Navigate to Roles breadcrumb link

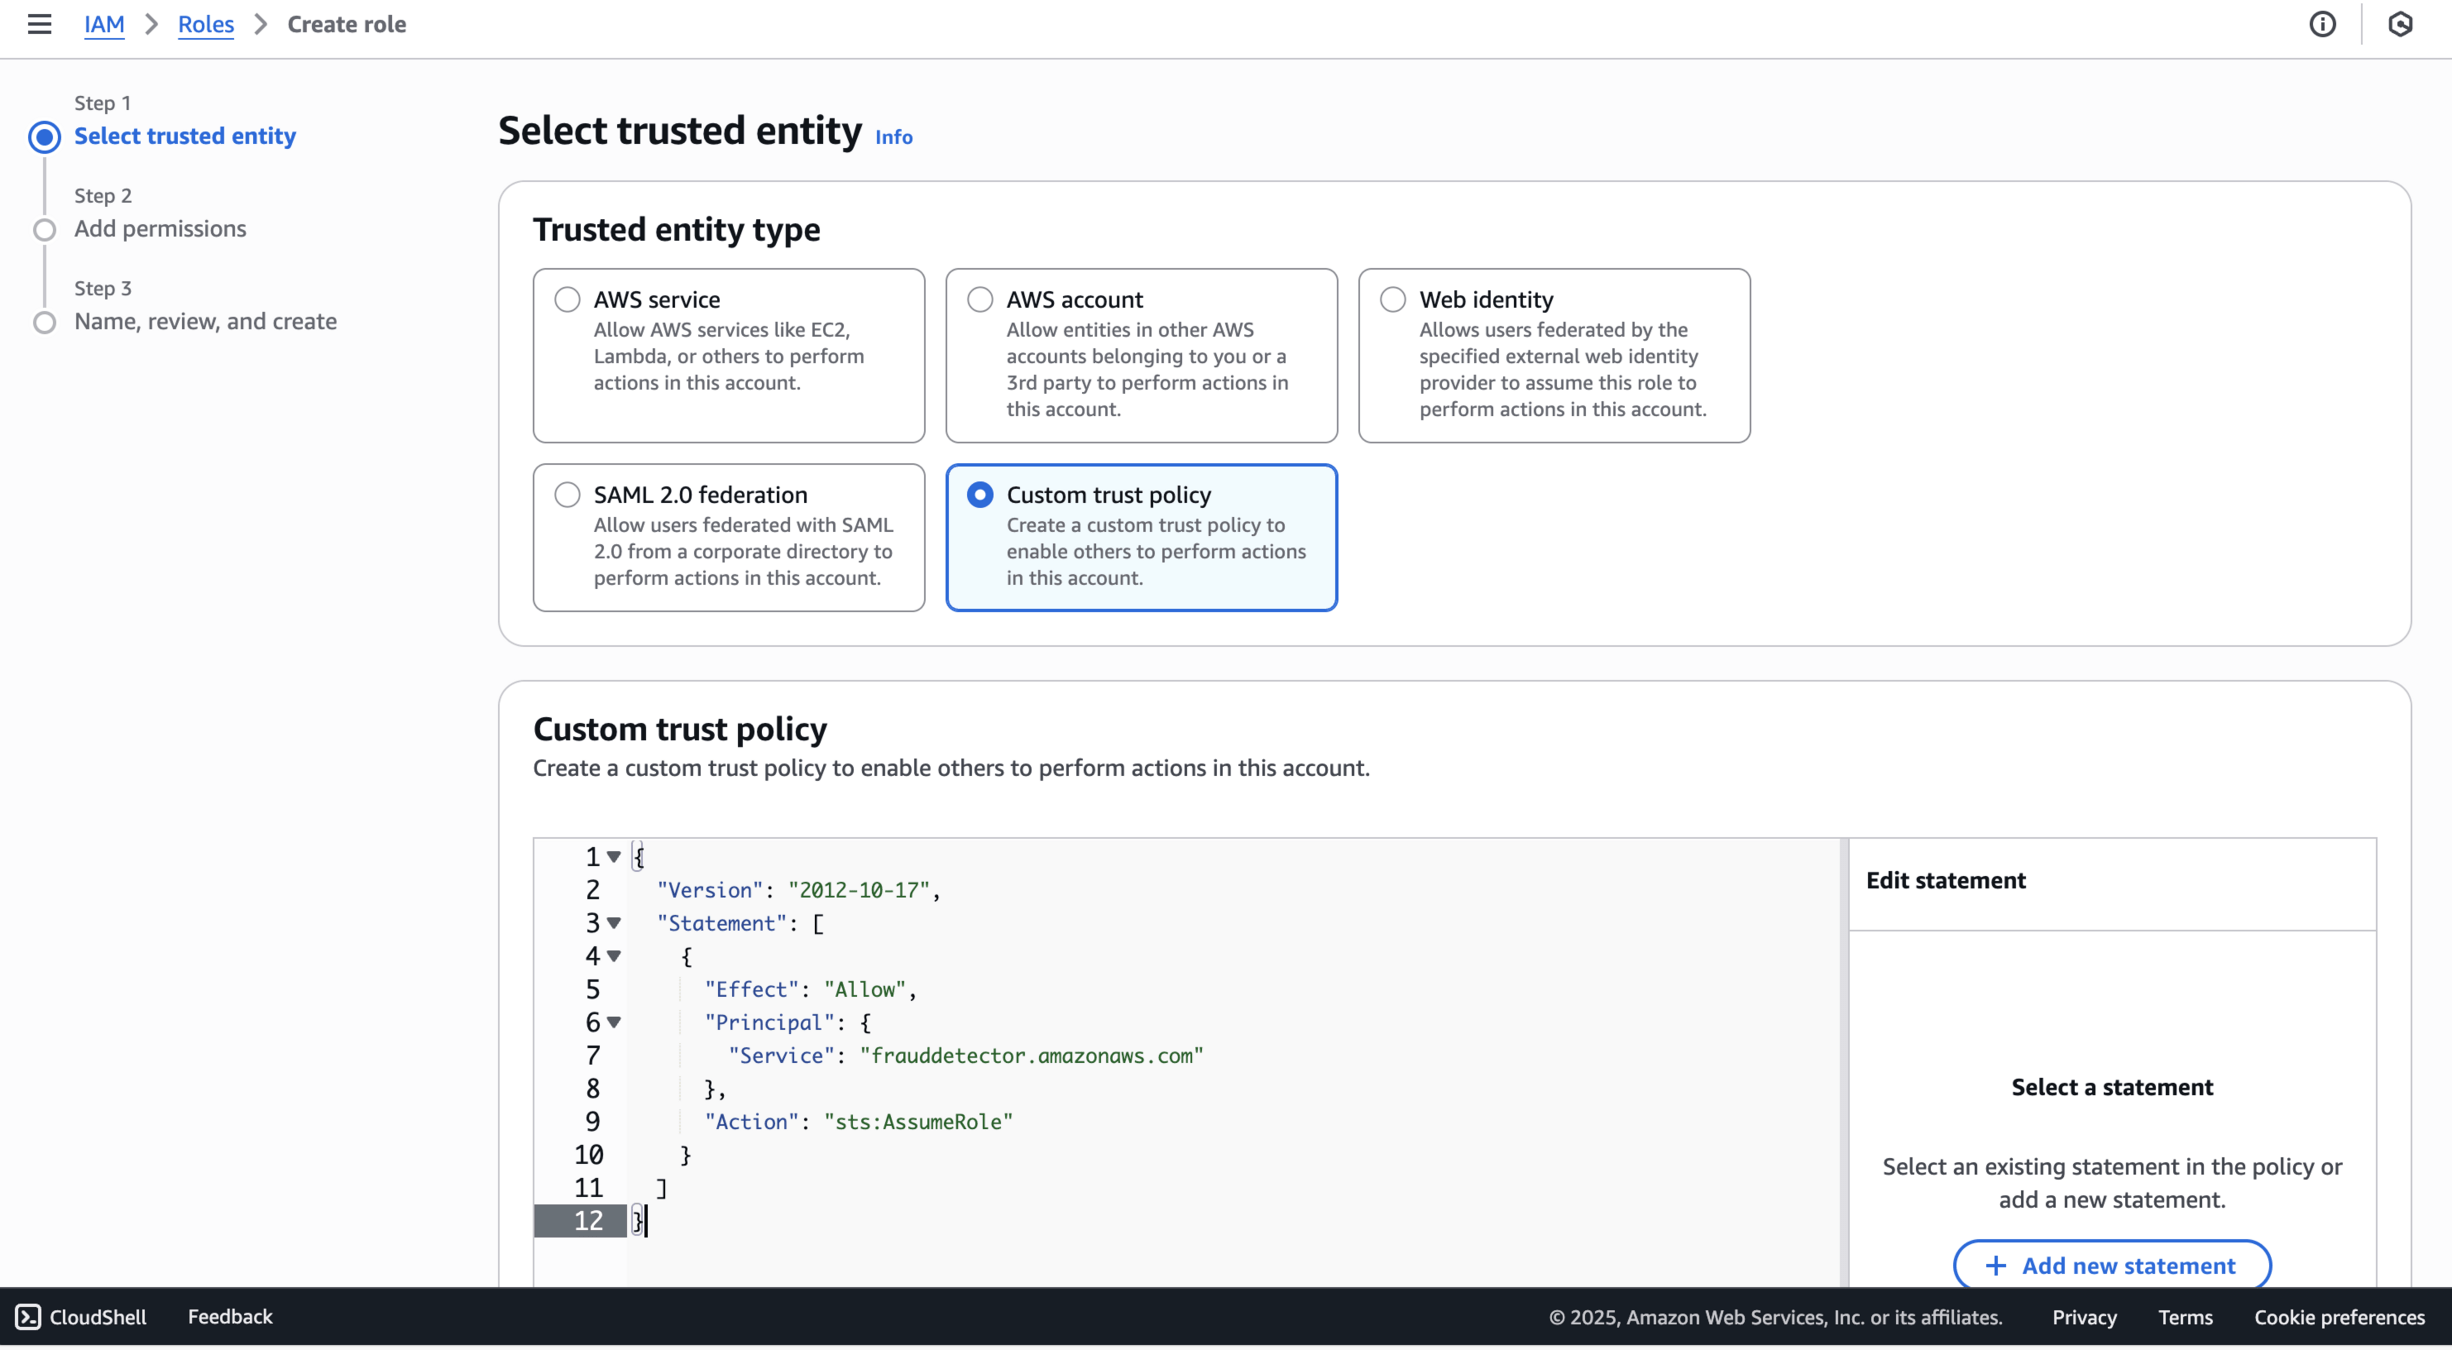click(x=205, y=24)
